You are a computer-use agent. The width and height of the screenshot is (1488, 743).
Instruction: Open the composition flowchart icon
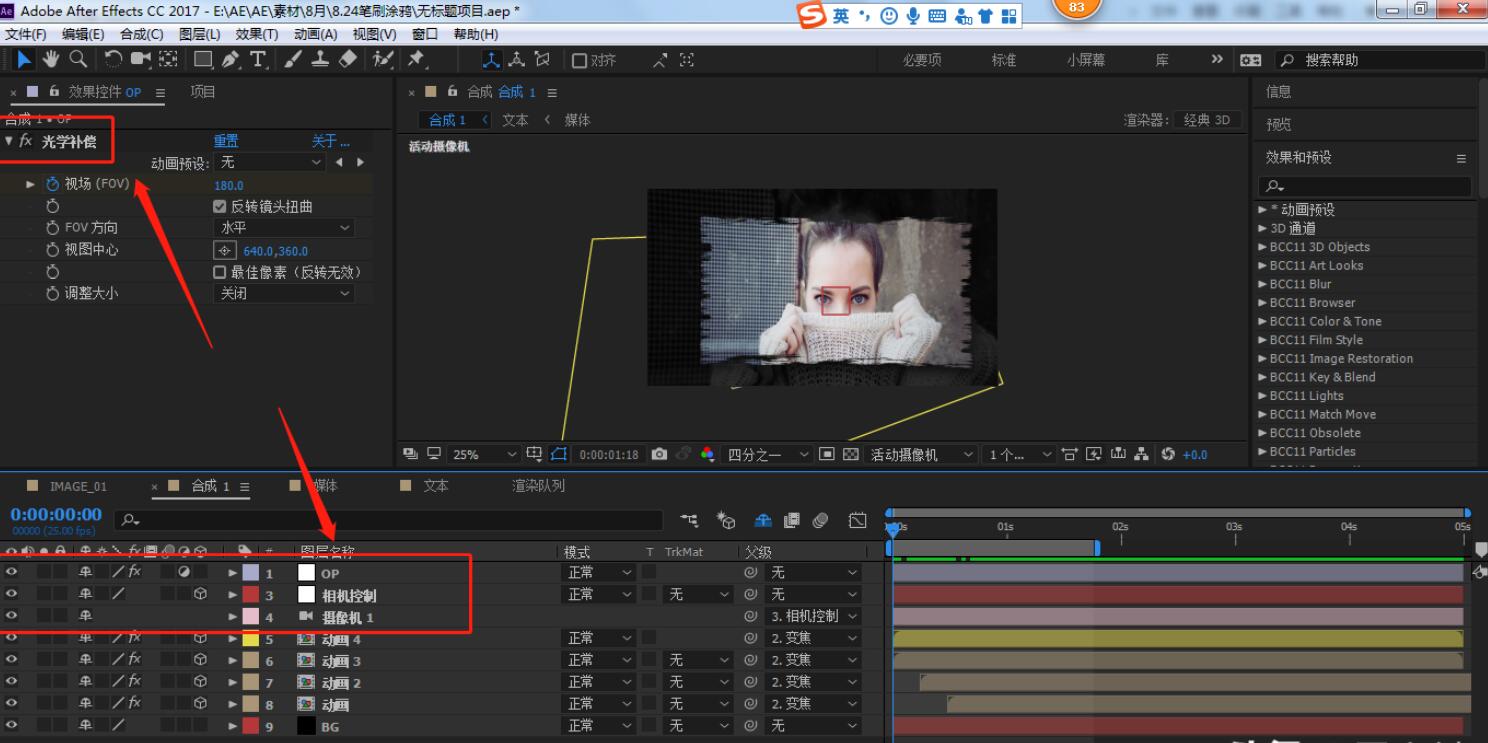1142,454
